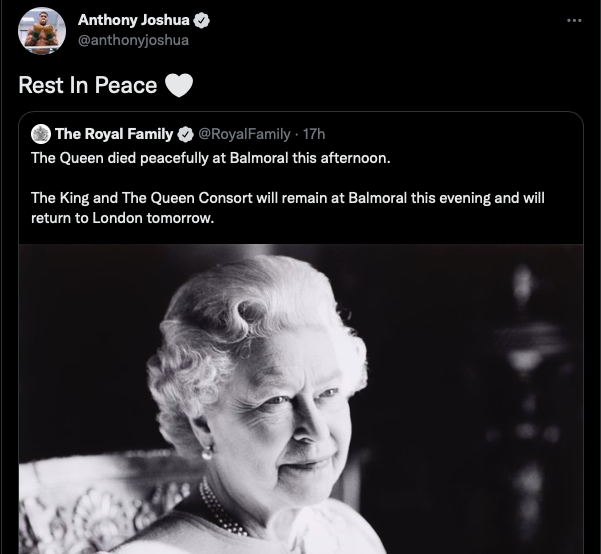The height and width of the screenshot is (554, 601).
Task: Click the "Rest In Peace" tweet text
Action: pos(88,86)
